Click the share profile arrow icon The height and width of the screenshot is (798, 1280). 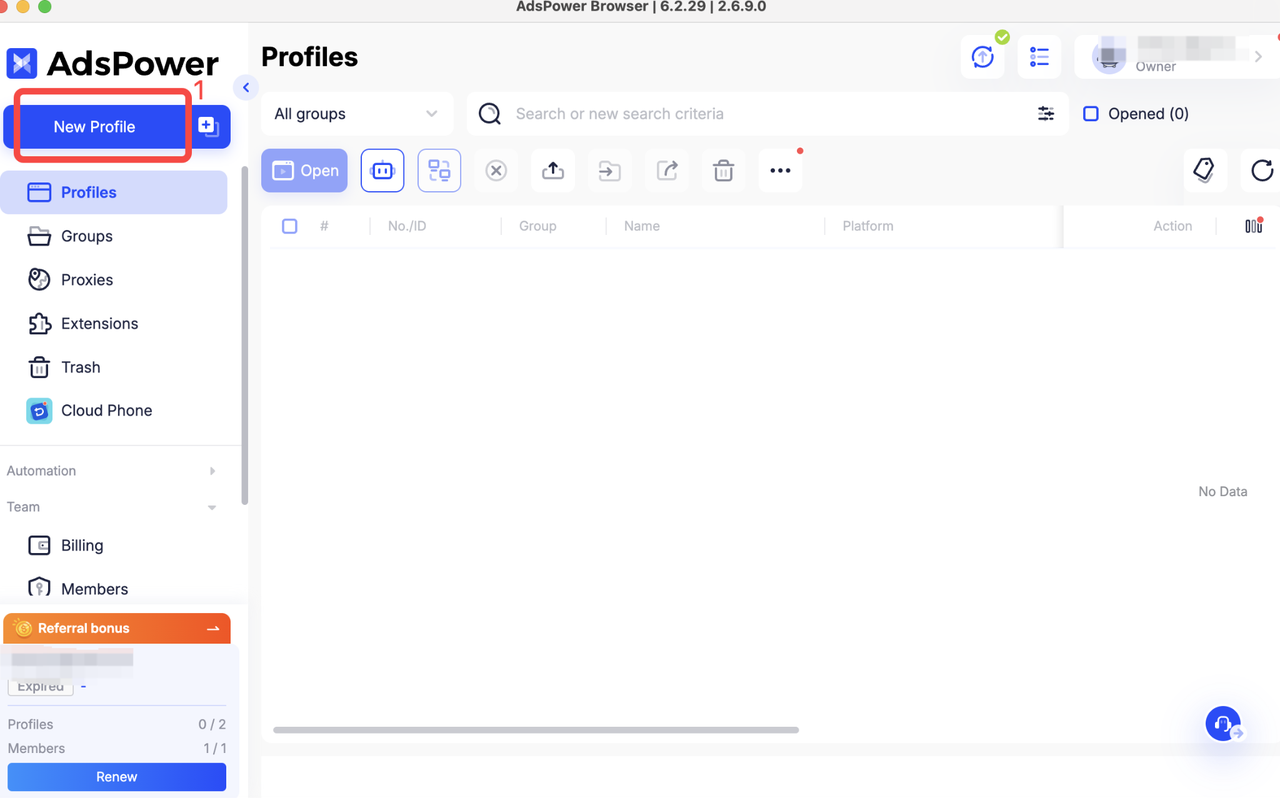pos(667,171)
